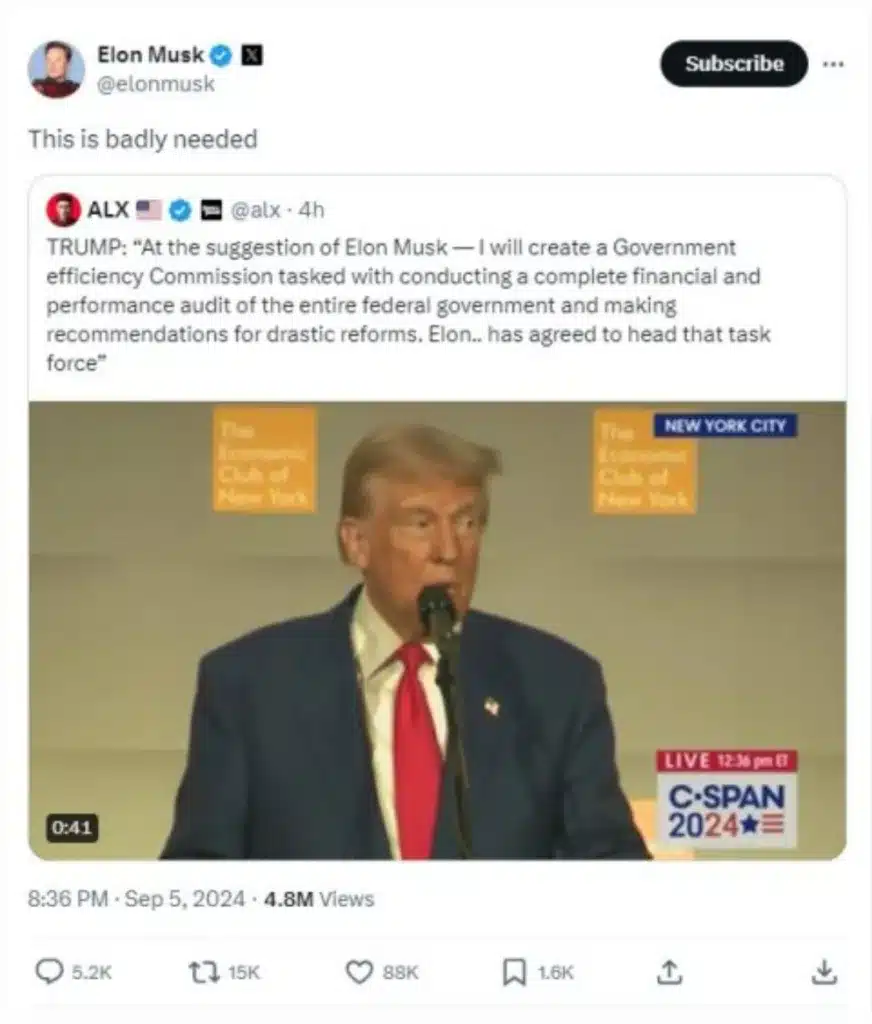Play the embedded C-SPAN video clip
This screenshot has width=872, height=1024.
pos(437,630)
